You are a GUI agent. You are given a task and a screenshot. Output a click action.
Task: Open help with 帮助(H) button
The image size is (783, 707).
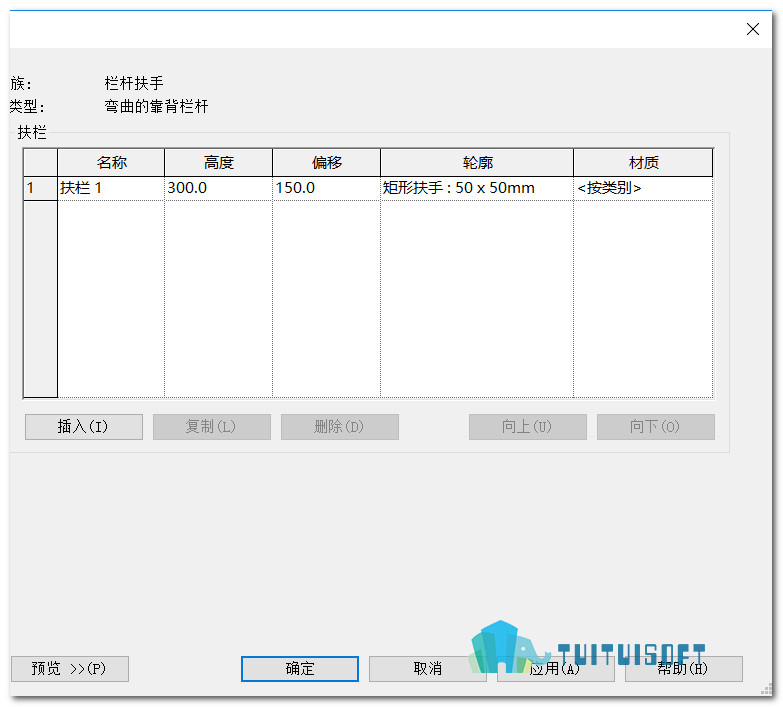pos(684,669)
